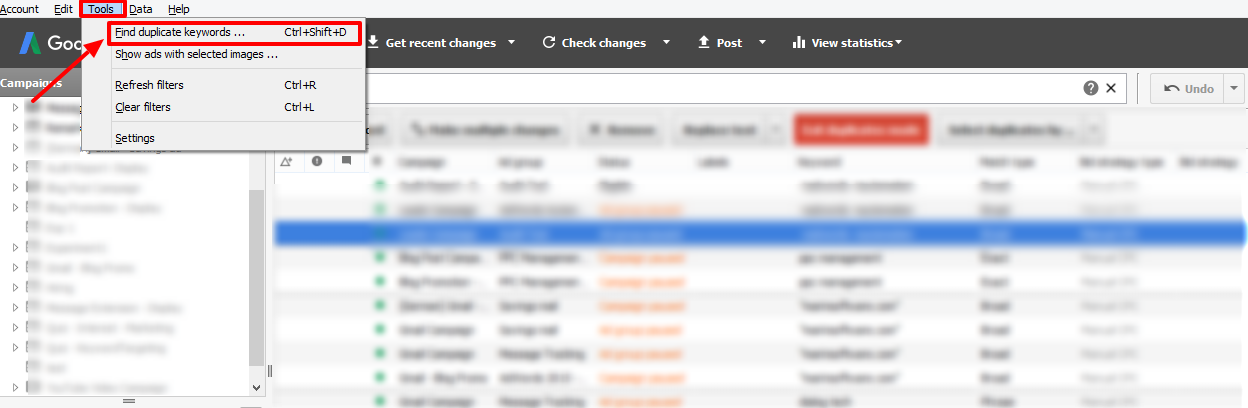The width and height of the screenshot is (1248, 408).
Task: Click the red button in the keyword toolbar
Action: coord(861,130)
